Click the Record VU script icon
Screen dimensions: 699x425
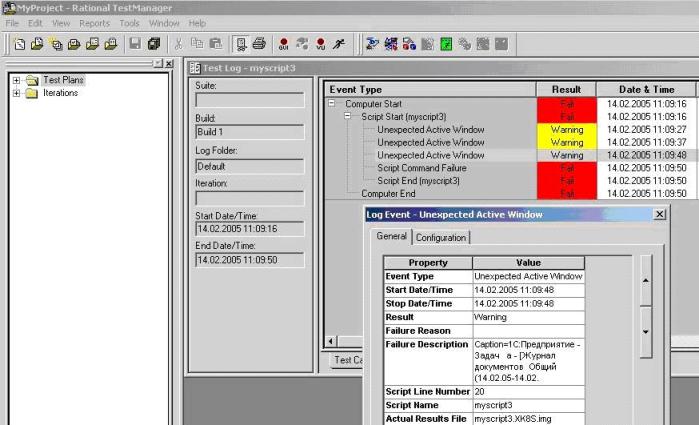coord(321,44)
